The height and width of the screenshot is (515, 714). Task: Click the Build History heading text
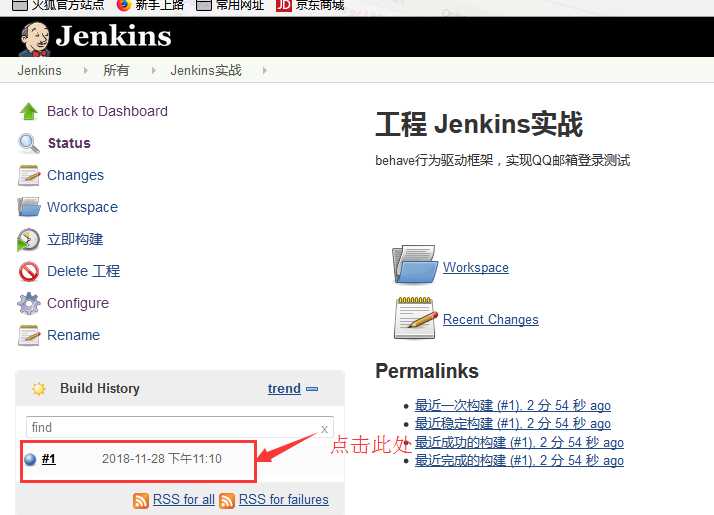tap(100, 389)
